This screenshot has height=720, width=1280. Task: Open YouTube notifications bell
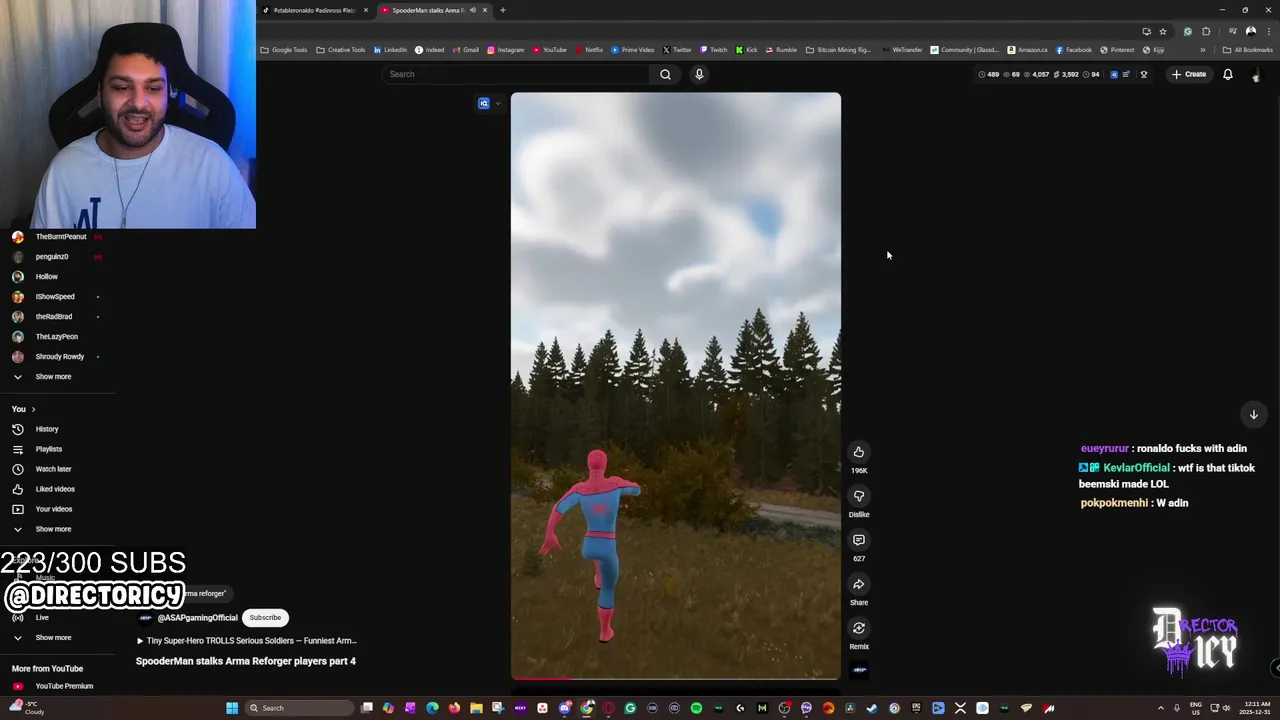click(1228, 74)
